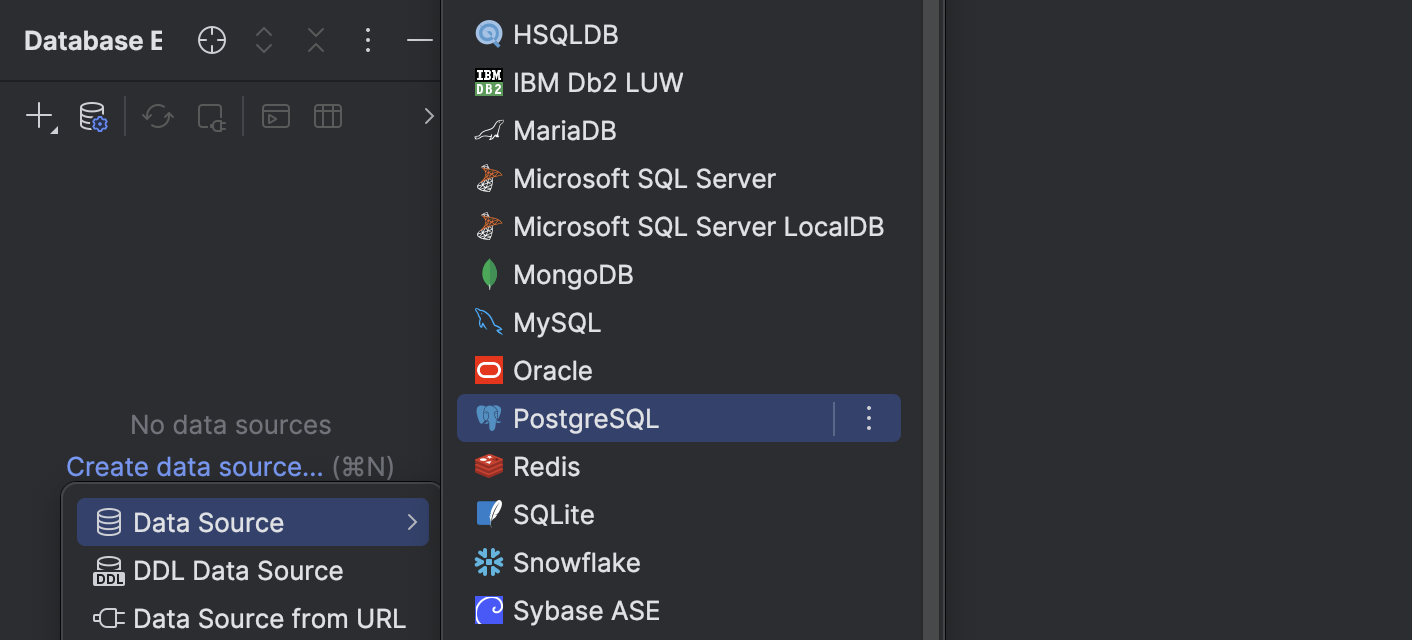Viewport: 1412px width, 640px height.
Task: Select Data Source from URL option
Action: click(x=269, y=619)
